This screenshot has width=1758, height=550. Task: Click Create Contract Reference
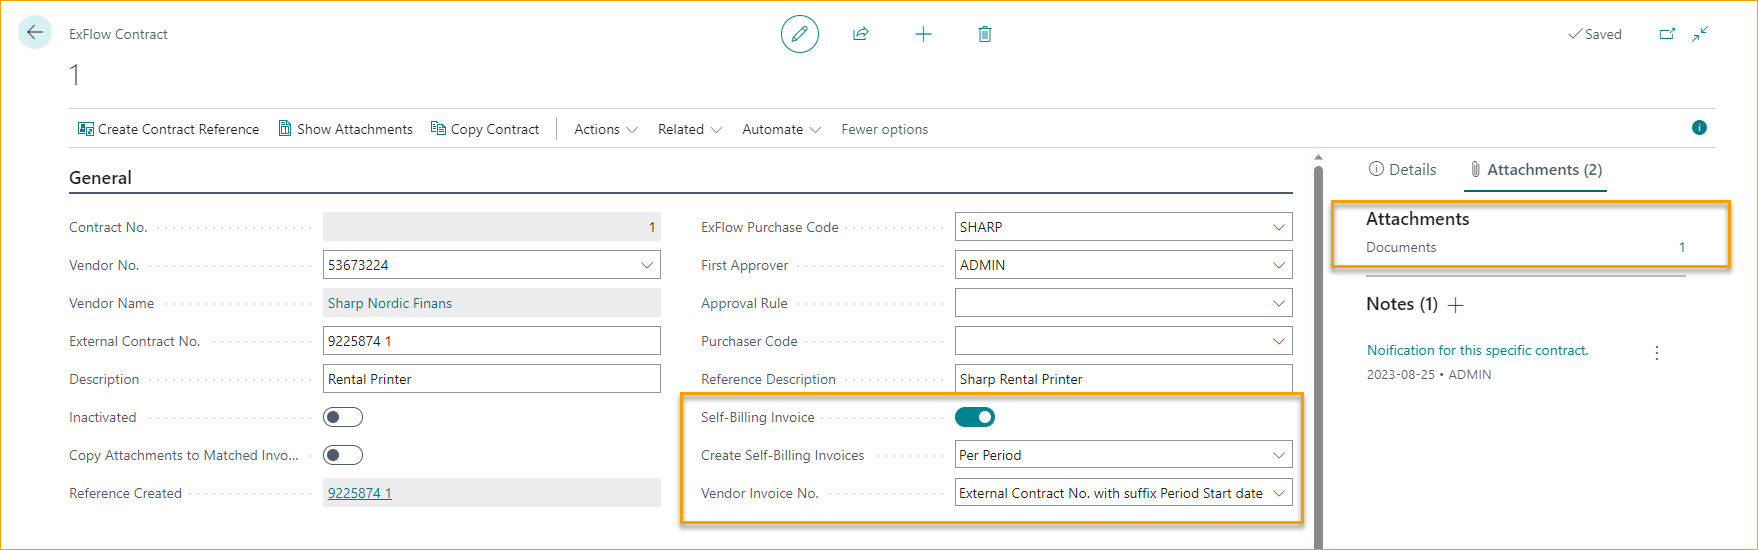168,129
